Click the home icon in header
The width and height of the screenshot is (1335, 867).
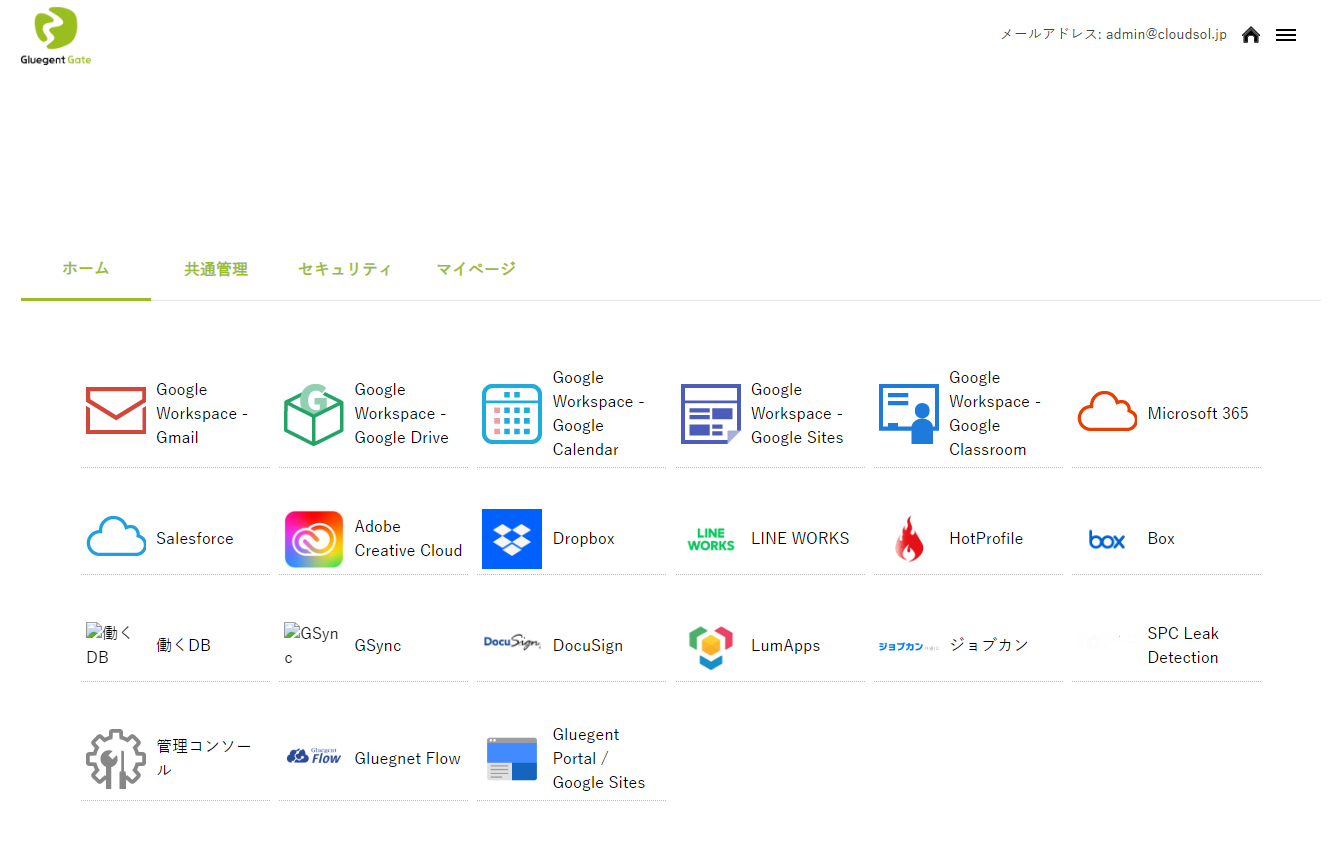point(1250,35)
